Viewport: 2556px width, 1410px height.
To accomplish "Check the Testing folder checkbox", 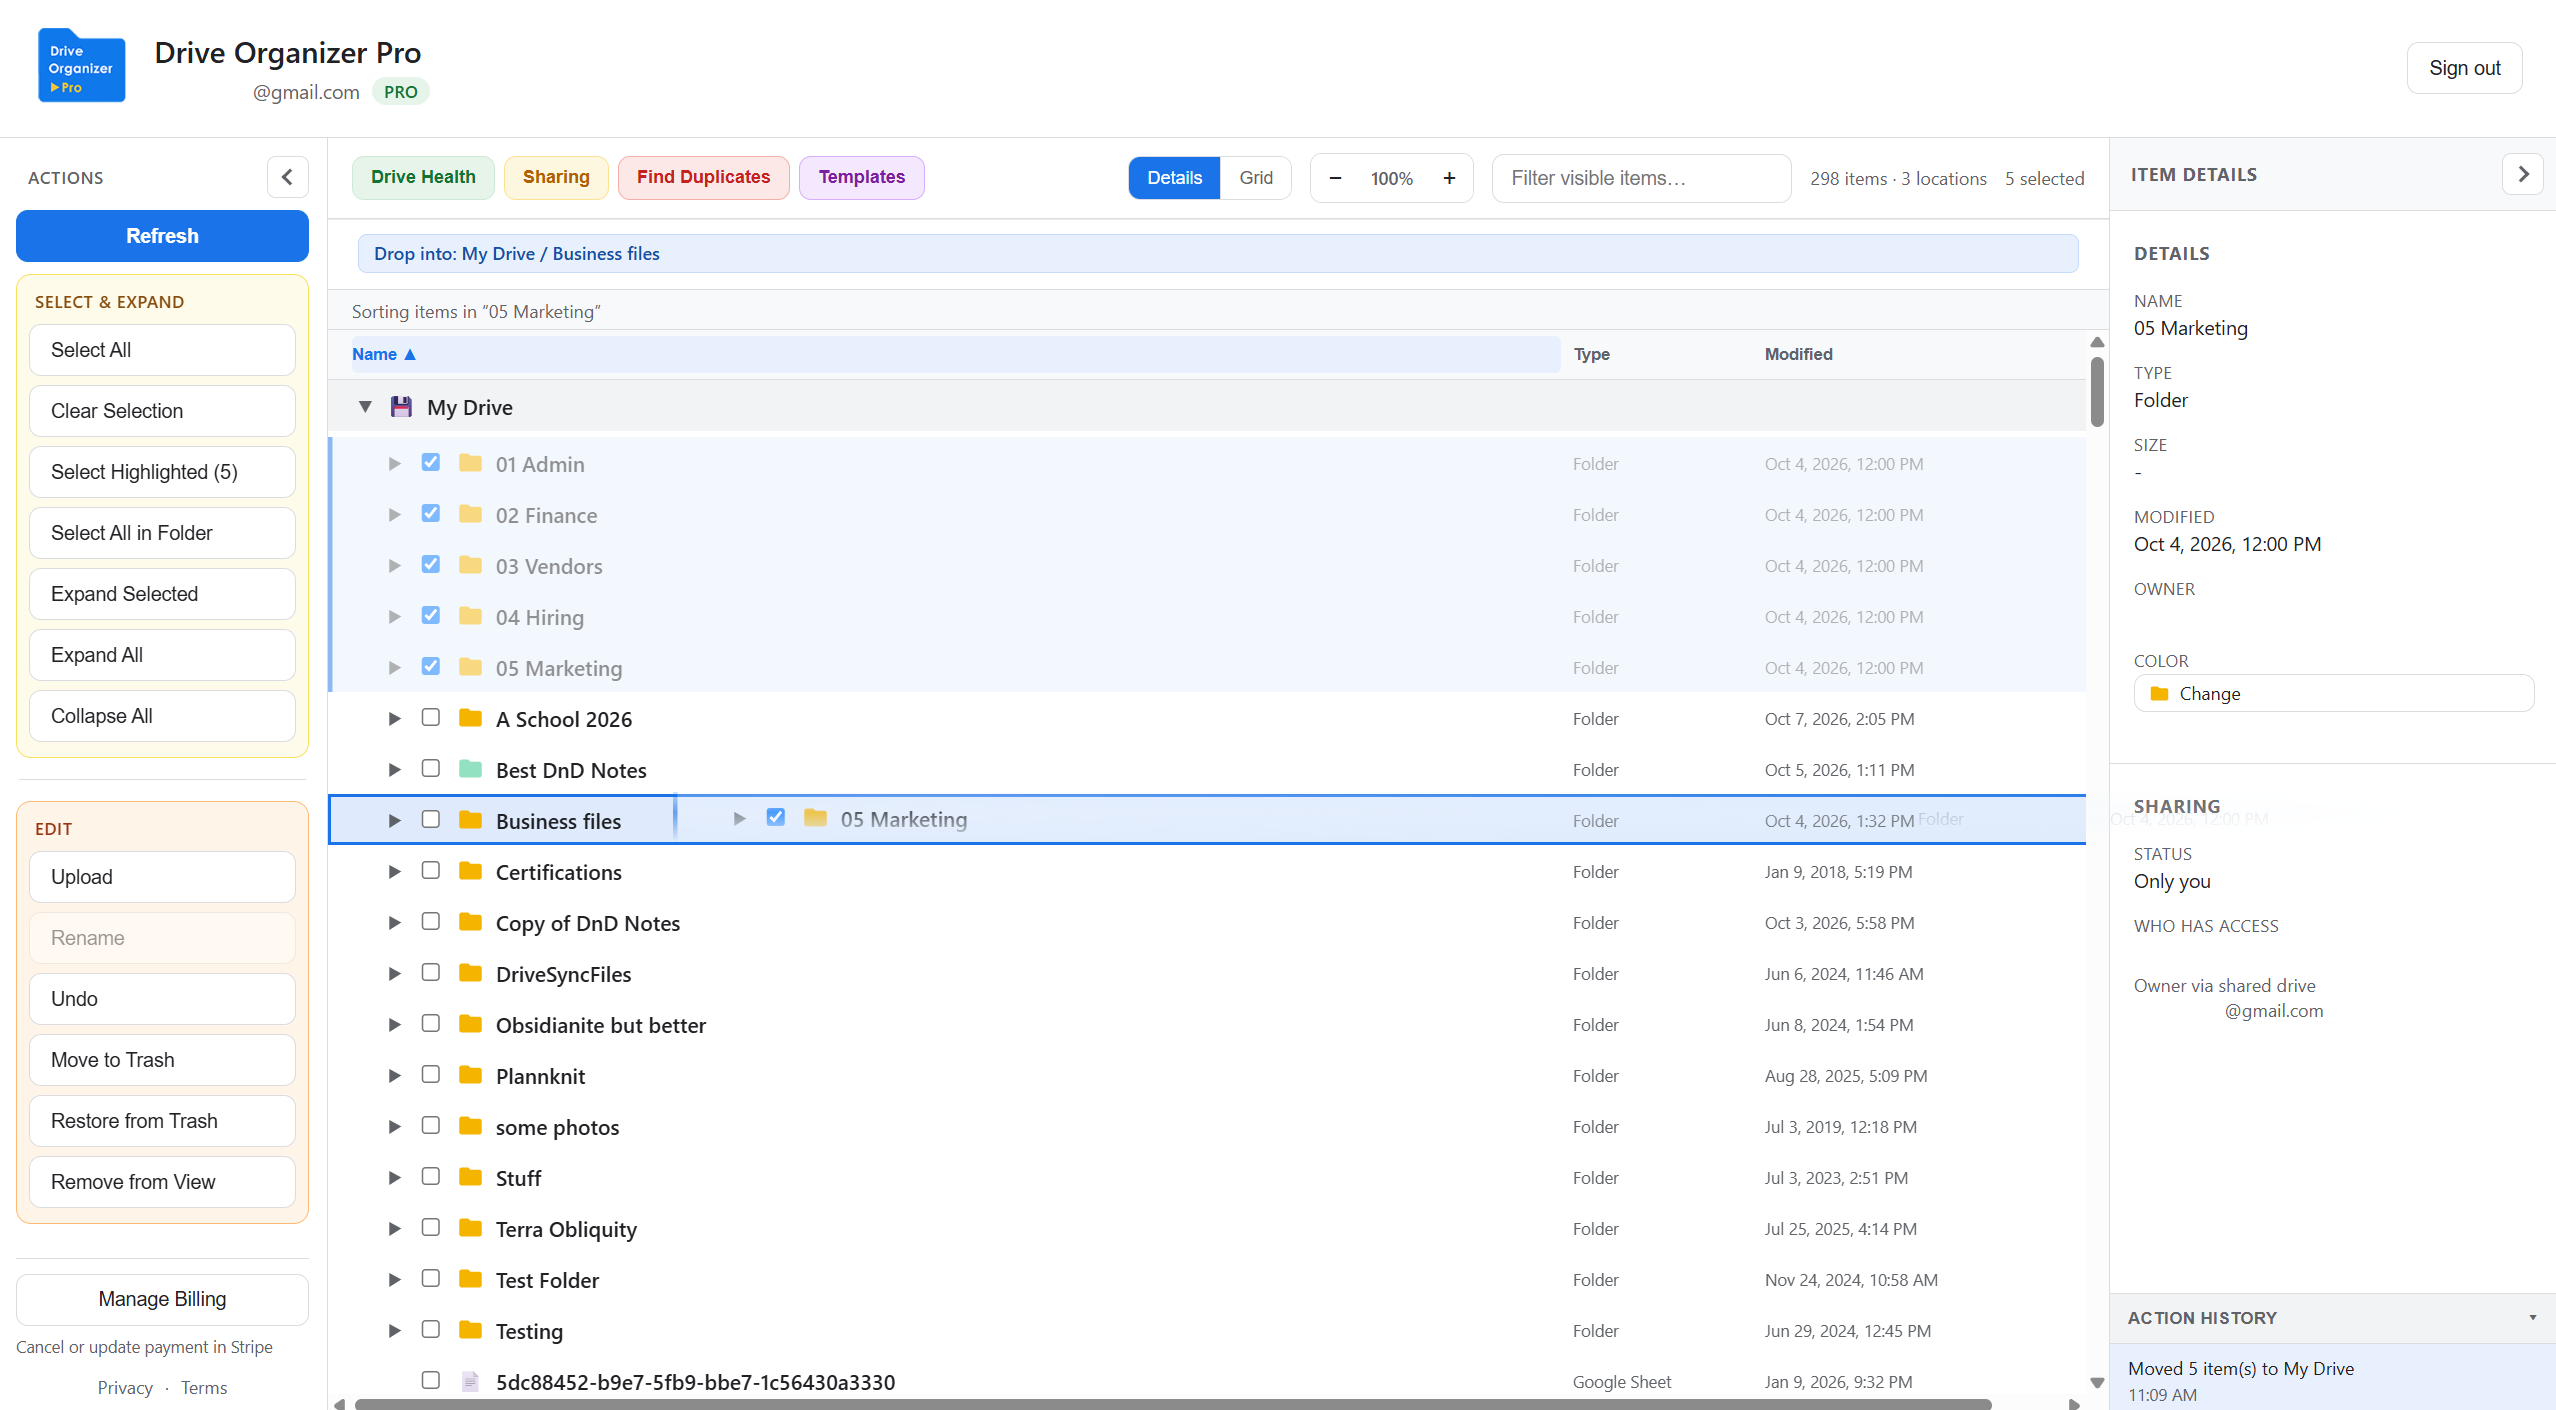I will (x=431, y=1329).
